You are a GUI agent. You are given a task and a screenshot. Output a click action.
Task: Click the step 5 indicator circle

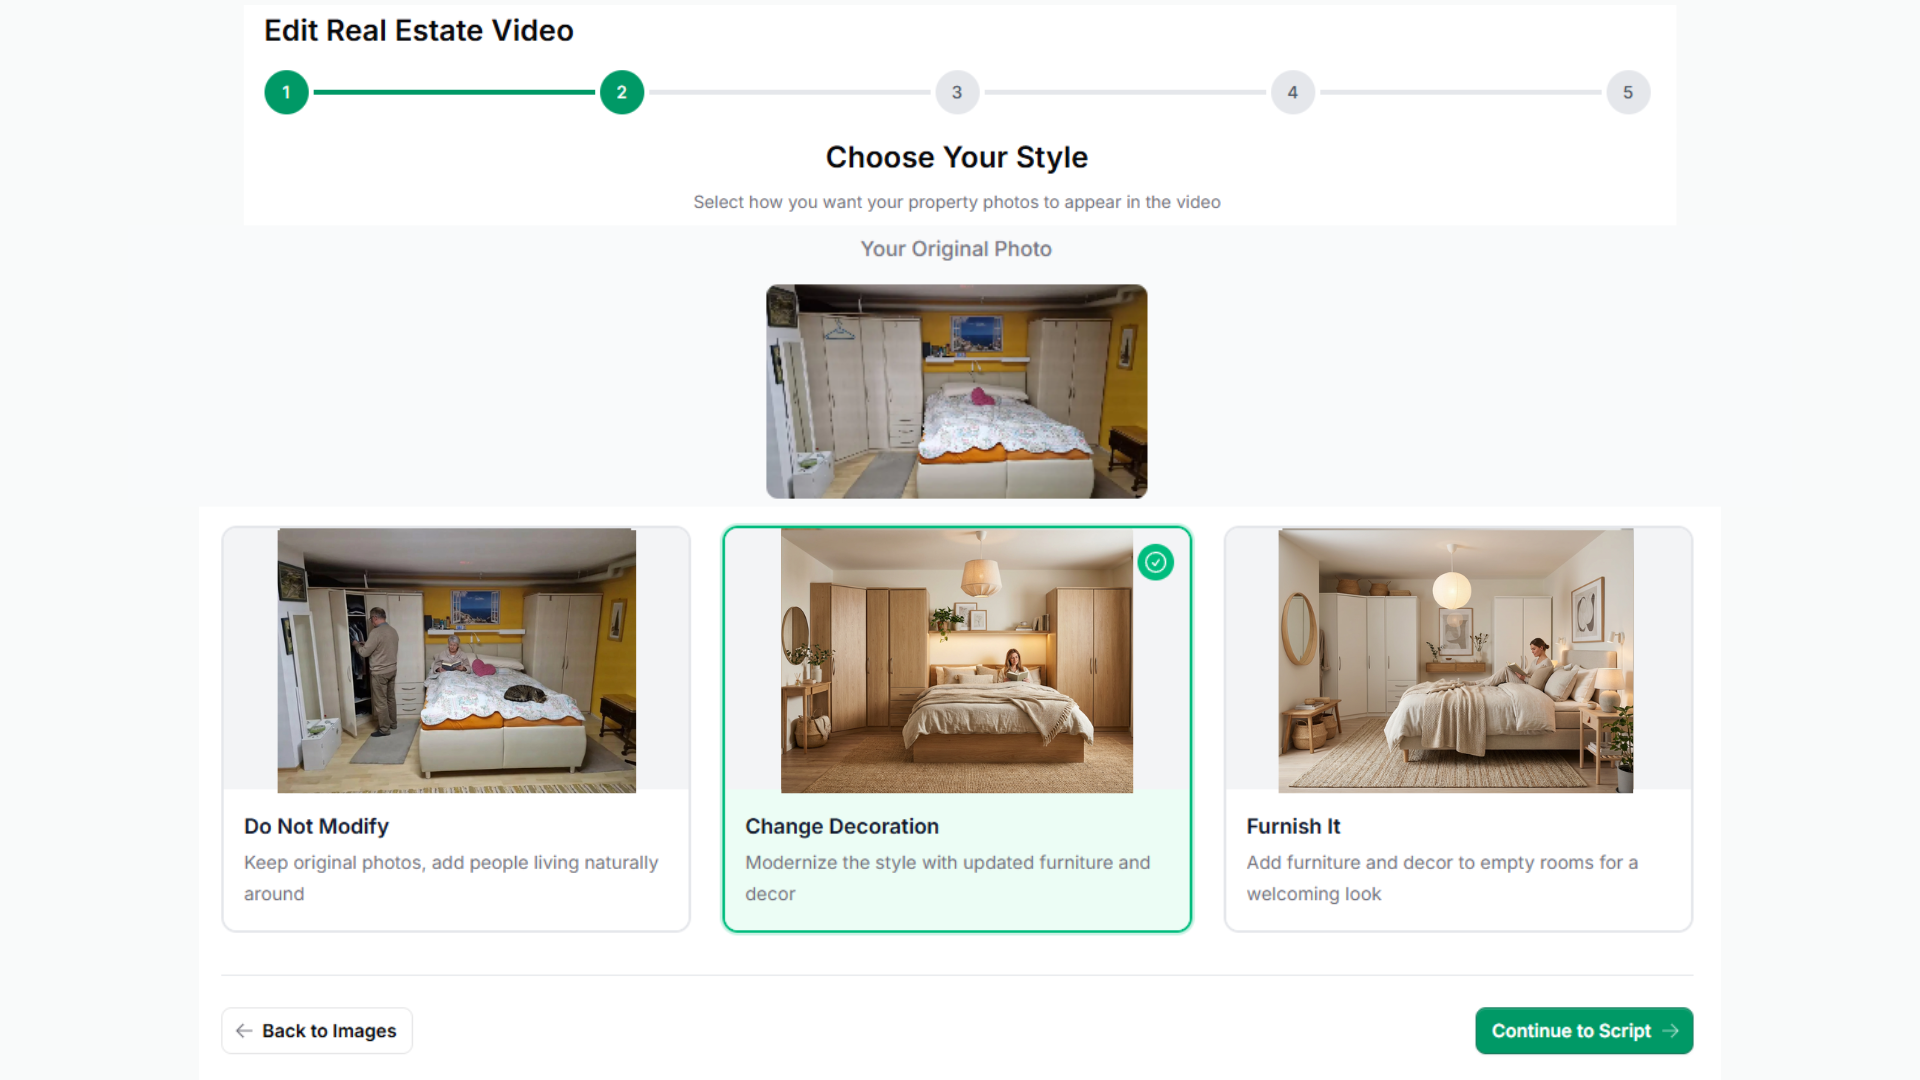pyautogui.click(x=1628, y=92)
